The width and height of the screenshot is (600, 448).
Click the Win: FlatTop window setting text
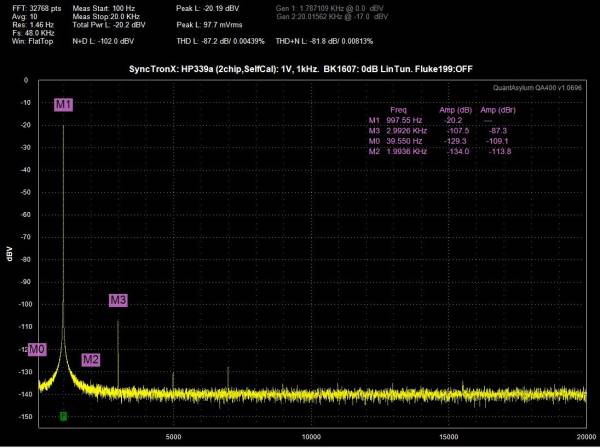tap(33, 41)
